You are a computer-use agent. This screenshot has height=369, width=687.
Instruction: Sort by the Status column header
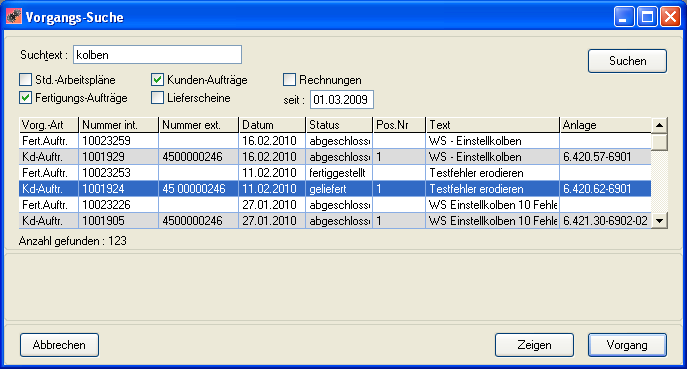tap(339, 125)
